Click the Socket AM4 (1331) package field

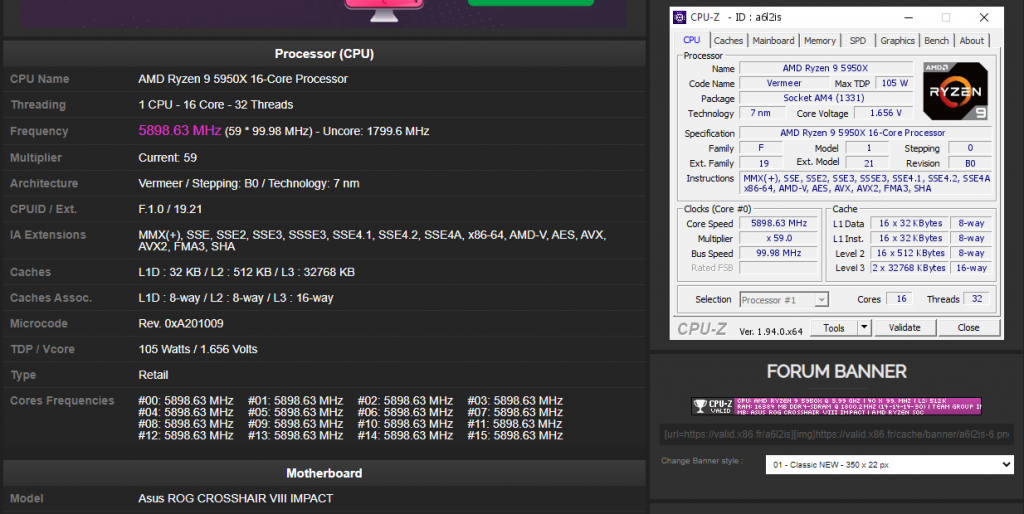click(x=825, y=98)
